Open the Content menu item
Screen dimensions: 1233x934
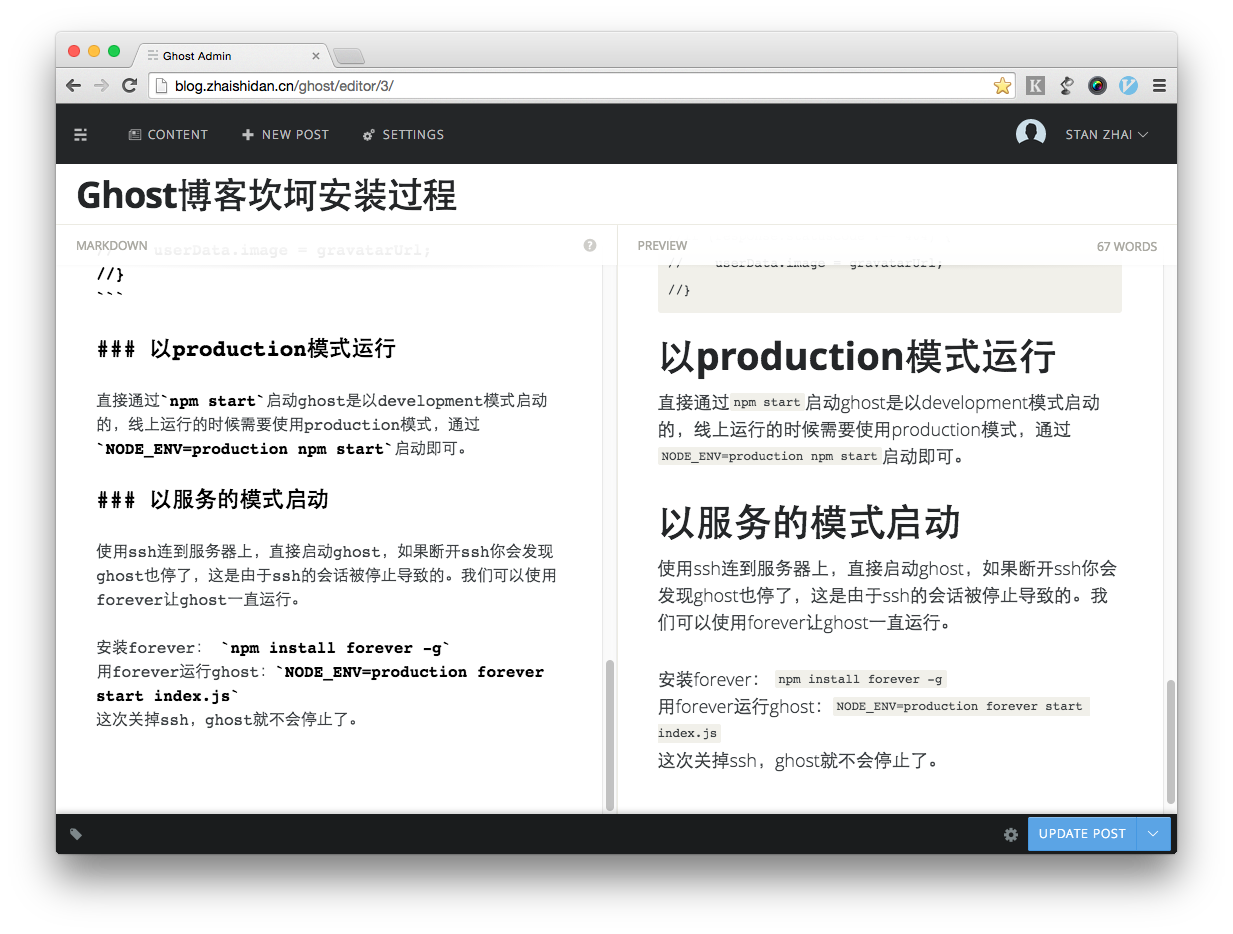[x=168, y=135]
